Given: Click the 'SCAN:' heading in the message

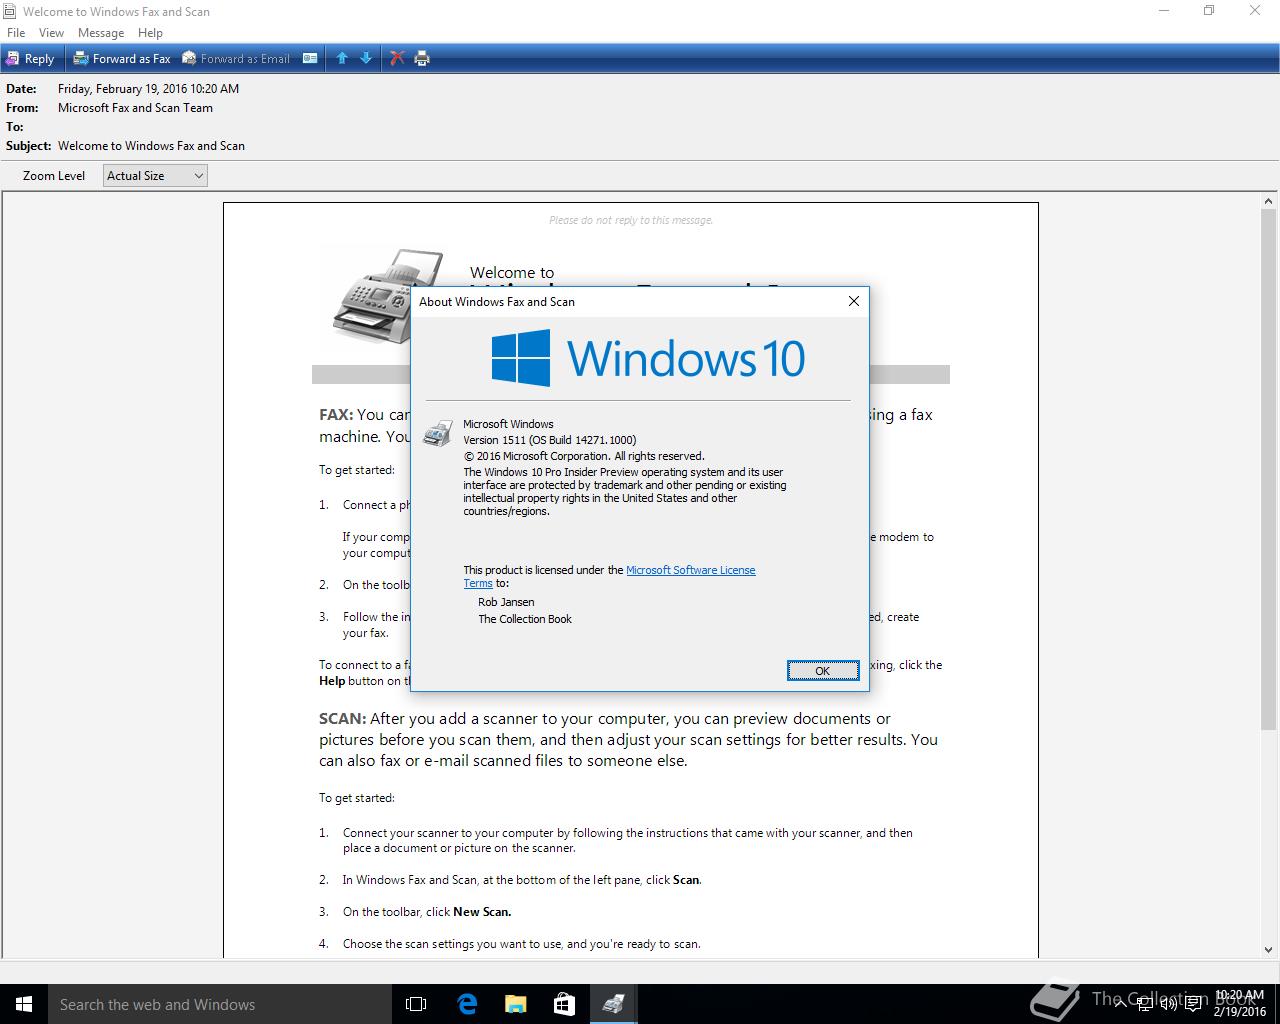Looking at the screenshot, I should pyautogui.click(x=342, y=719).
